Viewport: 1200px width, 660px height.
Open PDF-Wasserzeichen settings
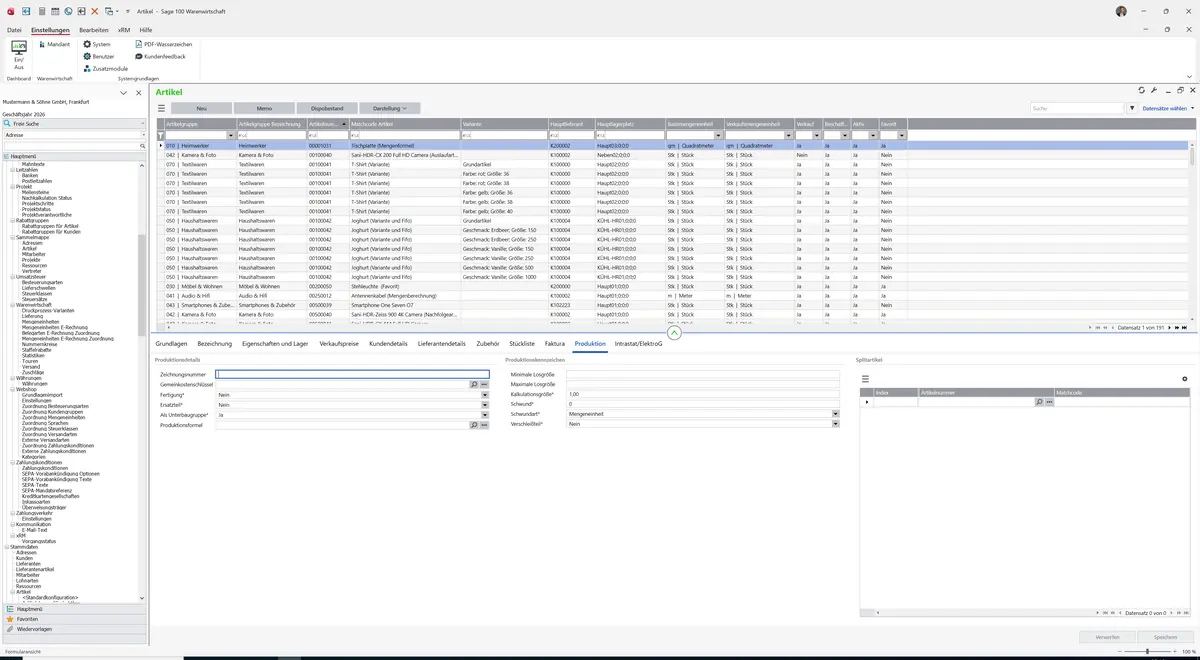pyautogui.click(x=163, y=44)
